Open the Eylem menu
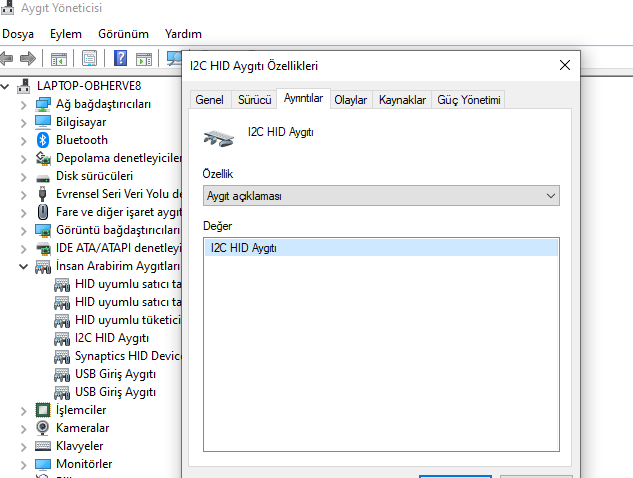Image resolution: width=633 pixels, height=478 pixels. pyautogui.click(x=66, y=34)
